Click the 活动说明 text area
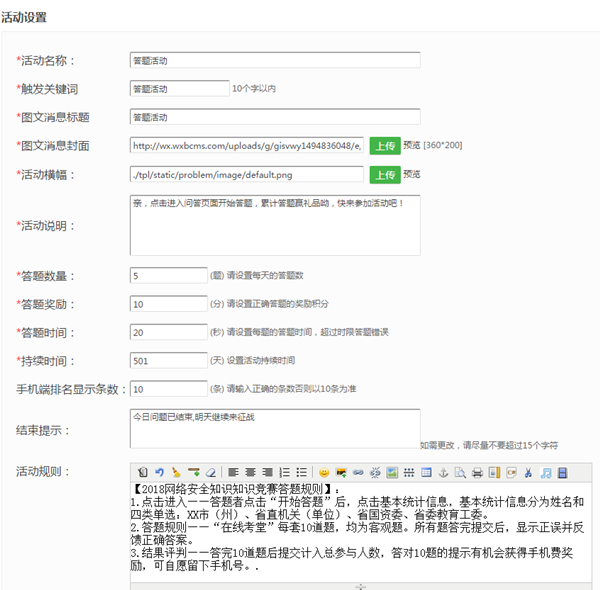The image size is (600, 590). (275, 225)
